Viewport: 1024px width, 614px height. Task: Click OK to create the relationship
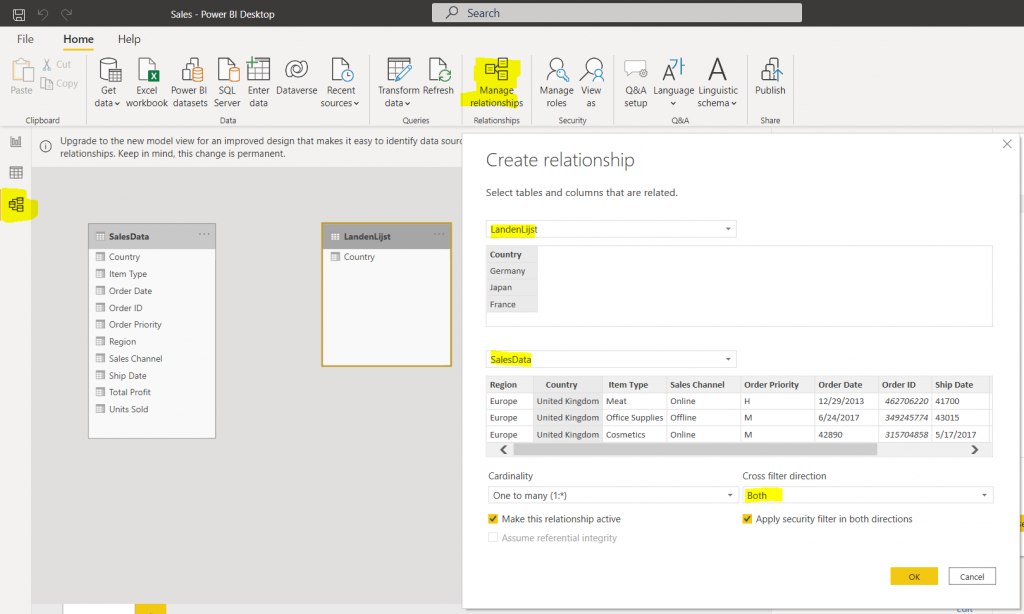click(914, 576)
